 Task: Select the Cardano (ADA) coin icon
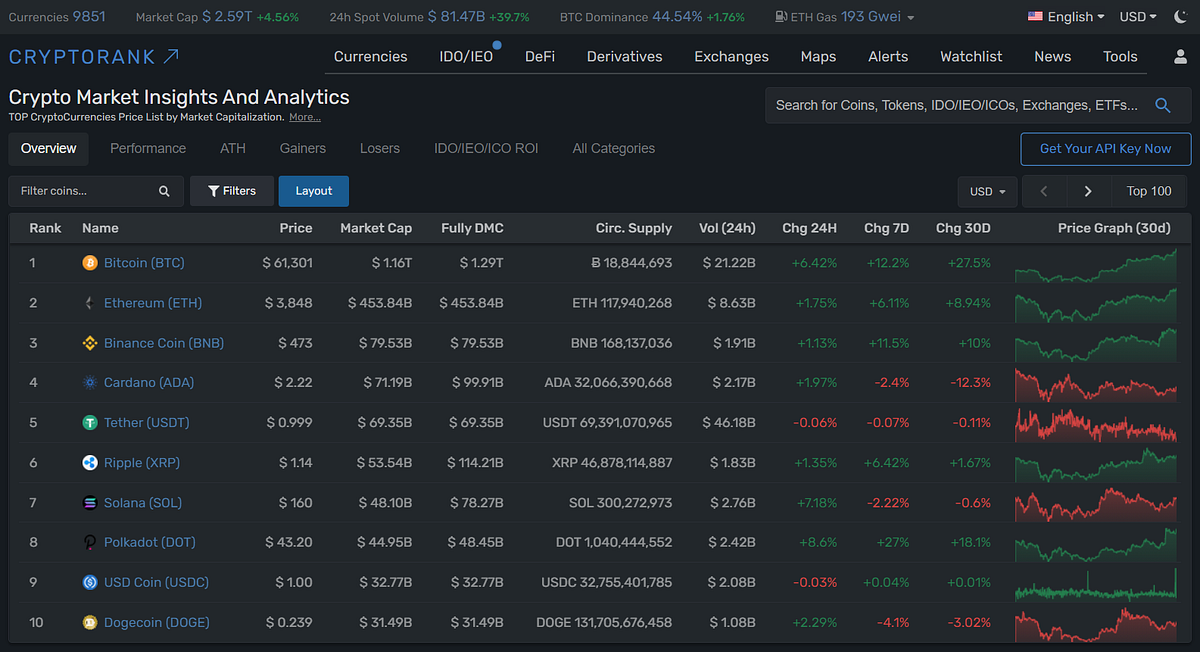tap(89, 382)
